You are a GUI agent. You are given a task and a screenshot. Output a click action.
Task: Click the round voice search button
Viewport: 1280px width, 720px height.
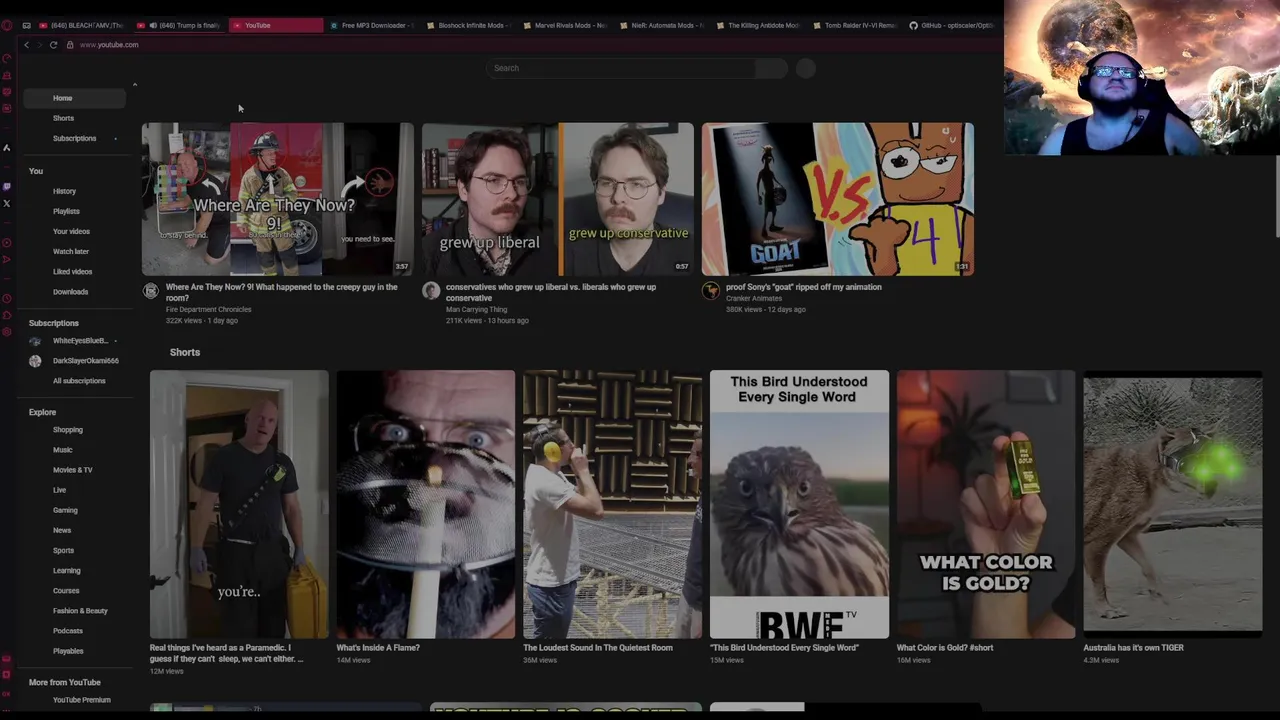tap(806, 68)
